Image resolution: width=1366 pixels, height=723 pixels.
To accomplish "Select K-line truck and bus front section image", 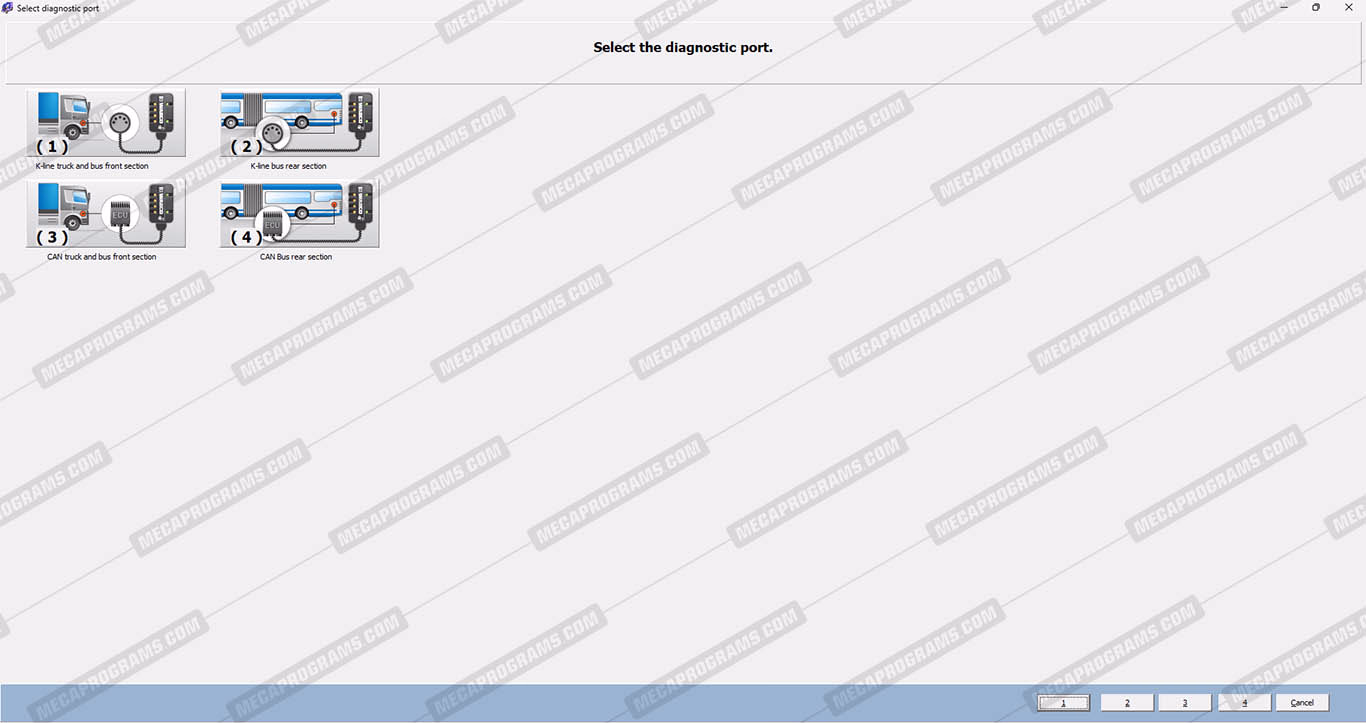I will pyautogui.click(x=106, y=123).
